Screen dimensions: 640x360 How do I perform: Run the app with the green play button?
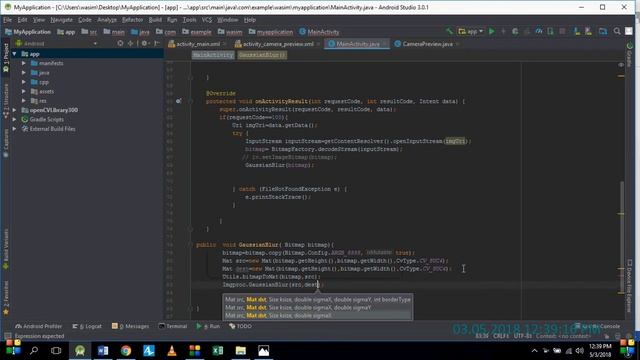coord(492,31)
